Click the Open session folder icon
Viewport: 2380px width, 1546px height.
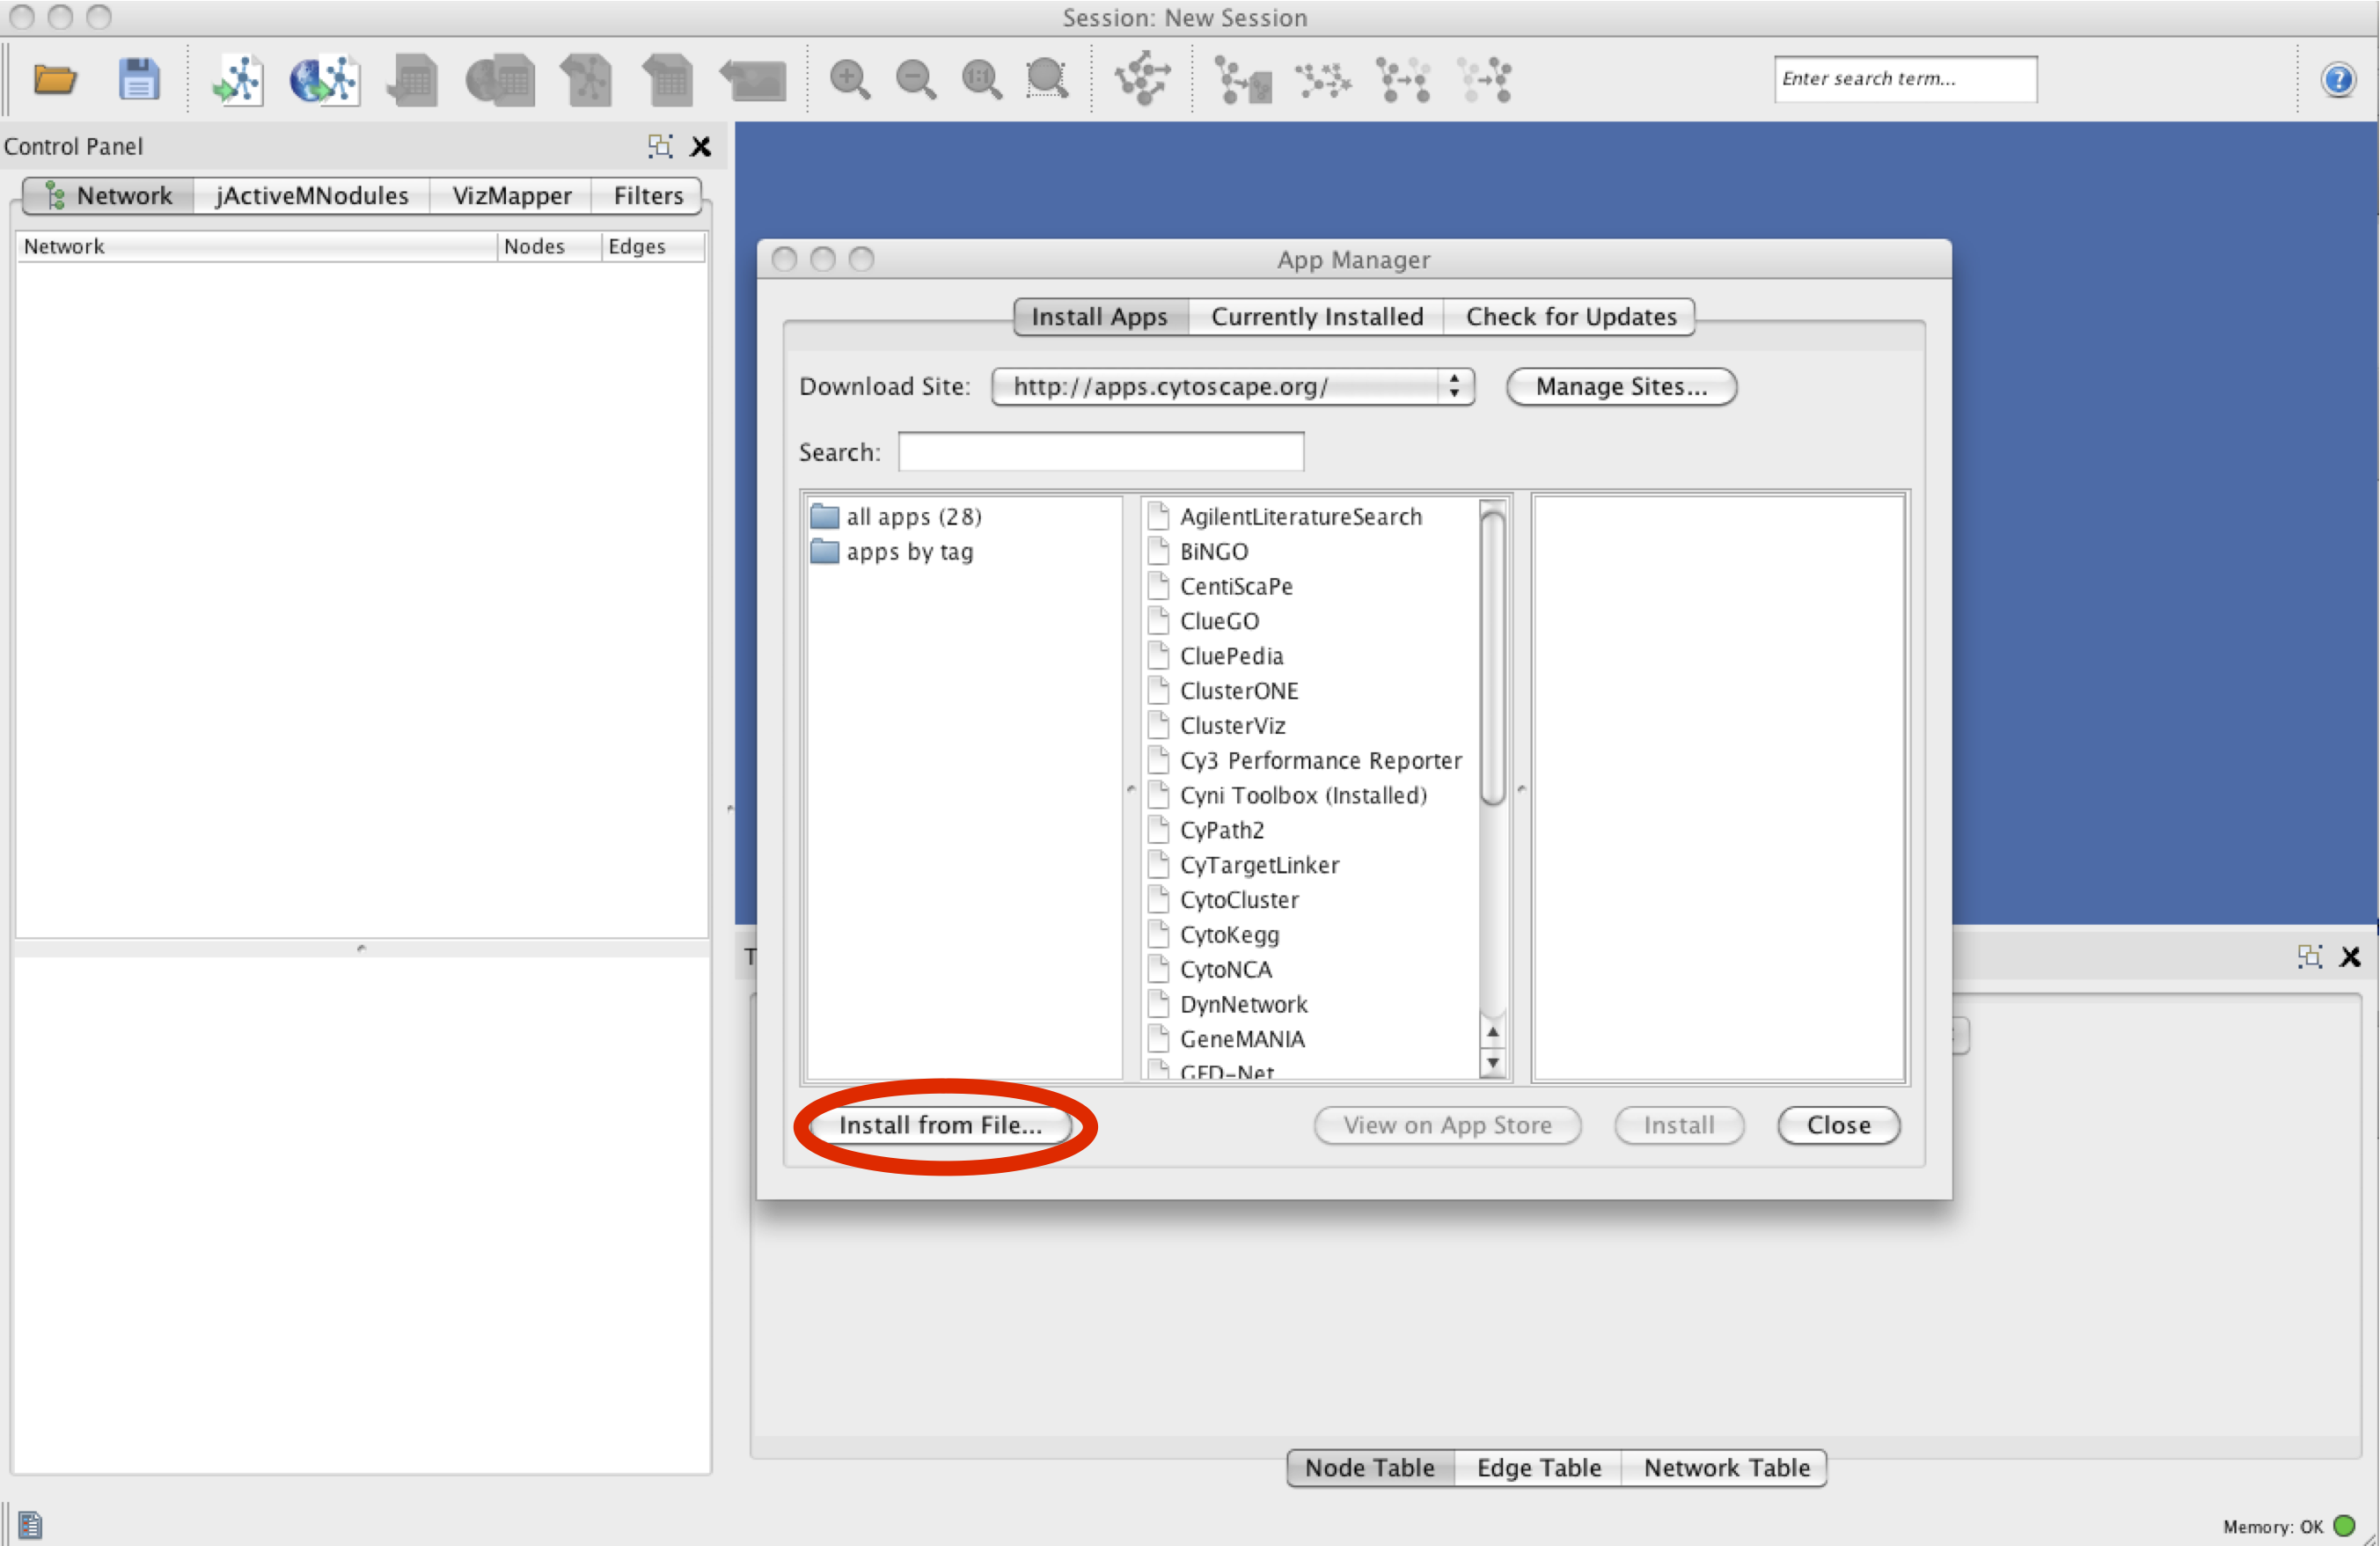pyautogui.click(x=54, y=79)
